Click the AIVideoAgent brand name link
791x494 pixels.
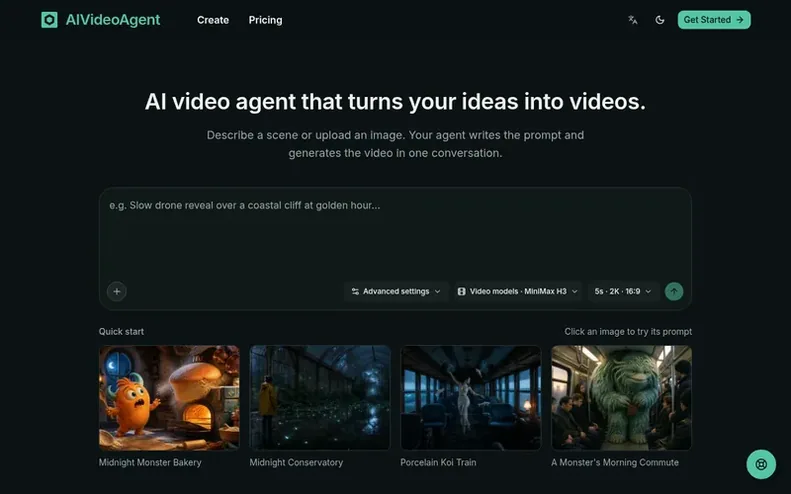[x=113, y=20]
